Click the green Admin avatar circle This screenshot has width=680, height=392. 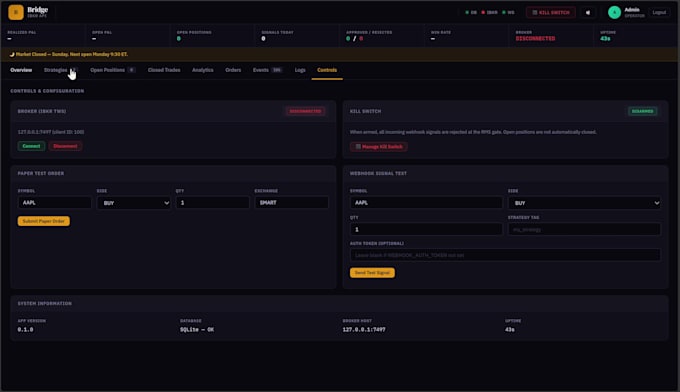point(614,13)
